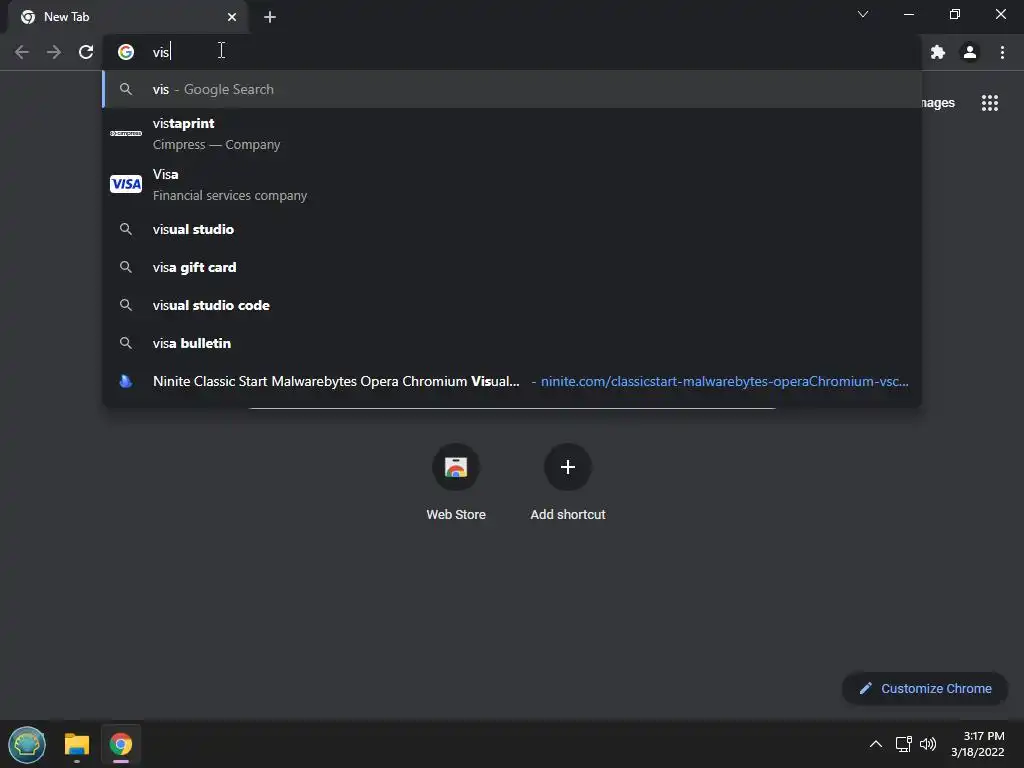The height and width of the screenshot is (768, 1024).
Task: Select the New Tab tab
Action: coord(127,17)
